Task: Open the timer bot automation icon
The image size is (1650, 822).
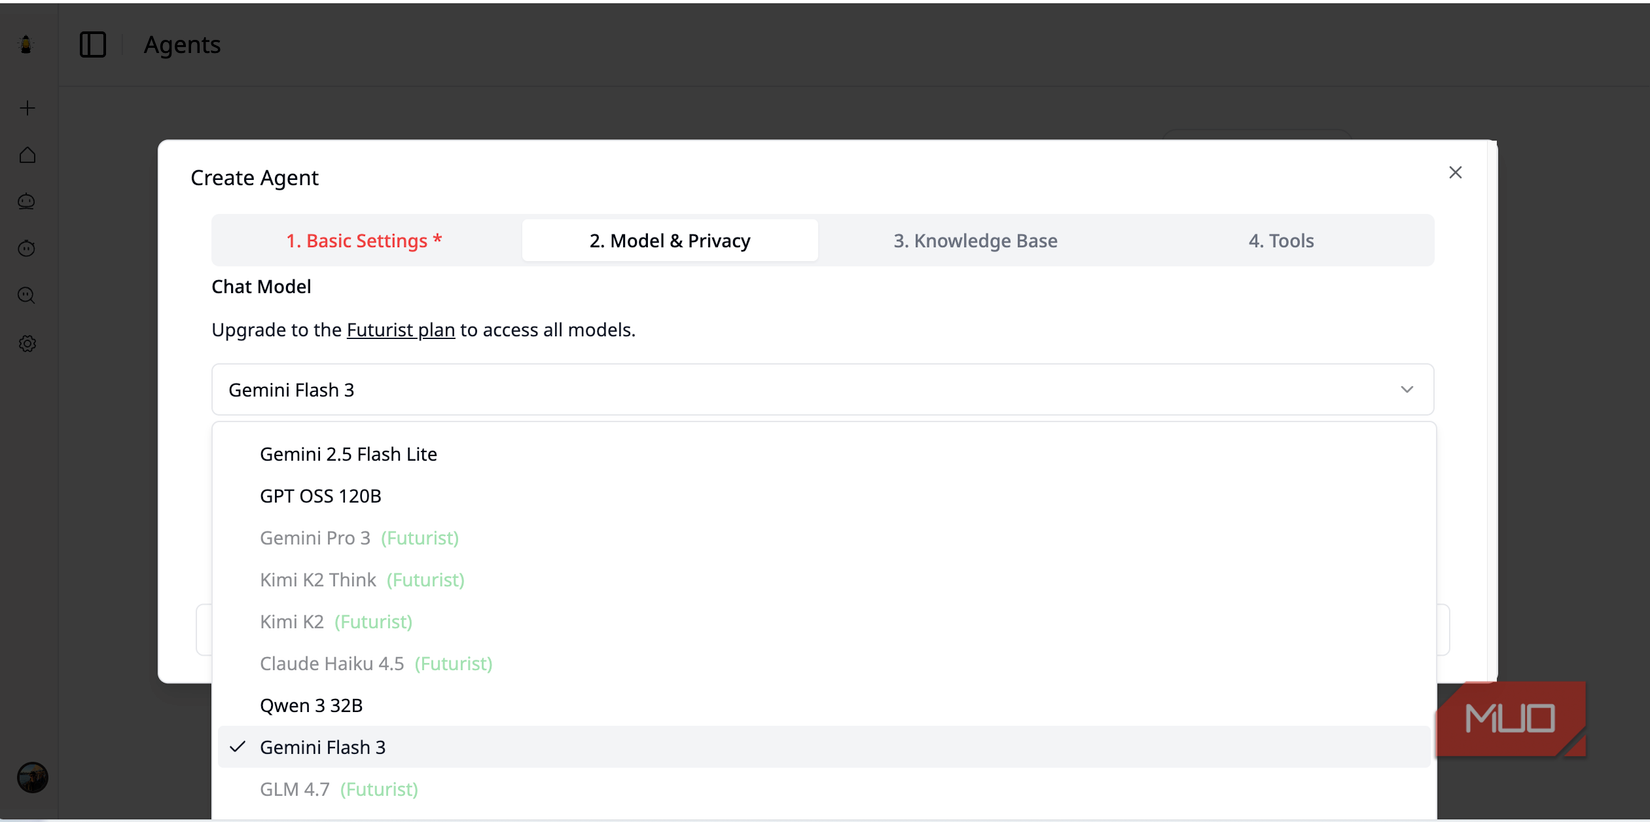Action: coord(27,249)
